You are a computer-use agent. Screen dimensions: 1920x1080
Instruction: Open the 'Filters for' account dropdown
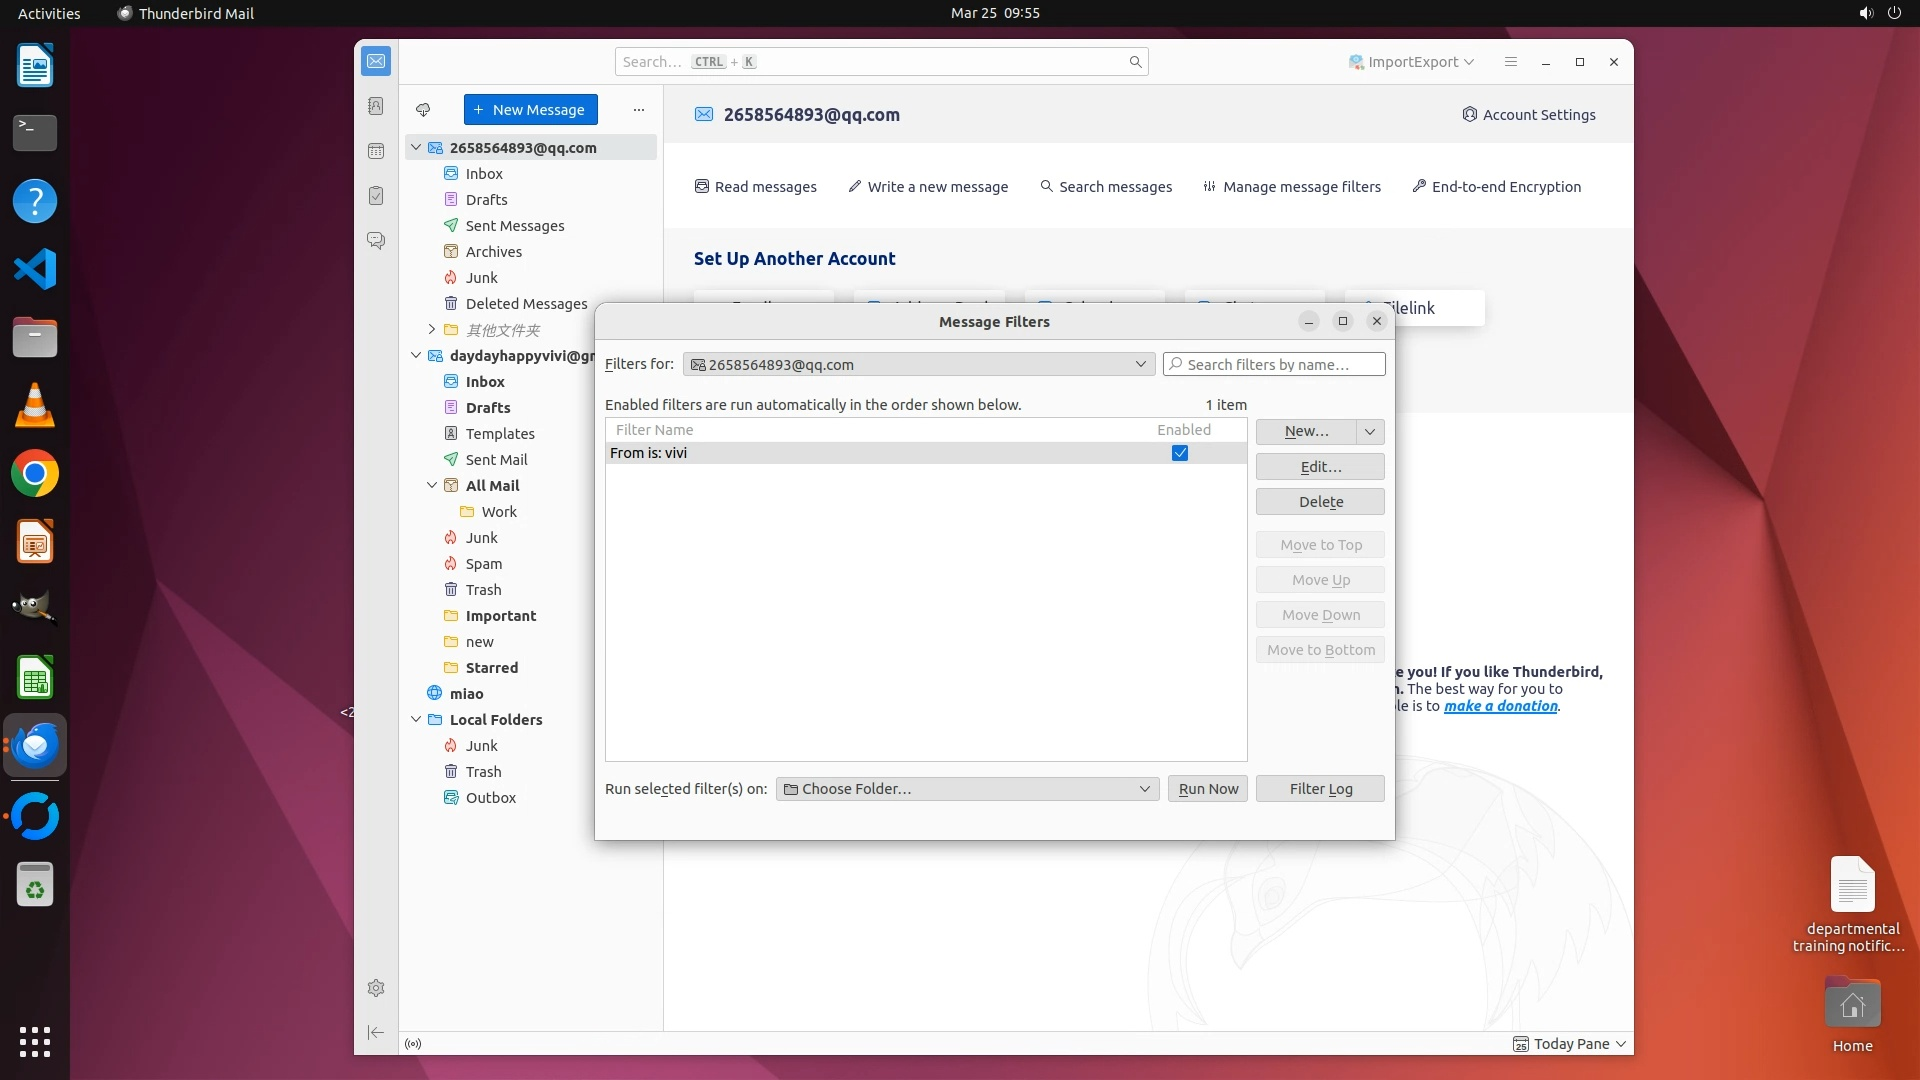click(918, 365)
